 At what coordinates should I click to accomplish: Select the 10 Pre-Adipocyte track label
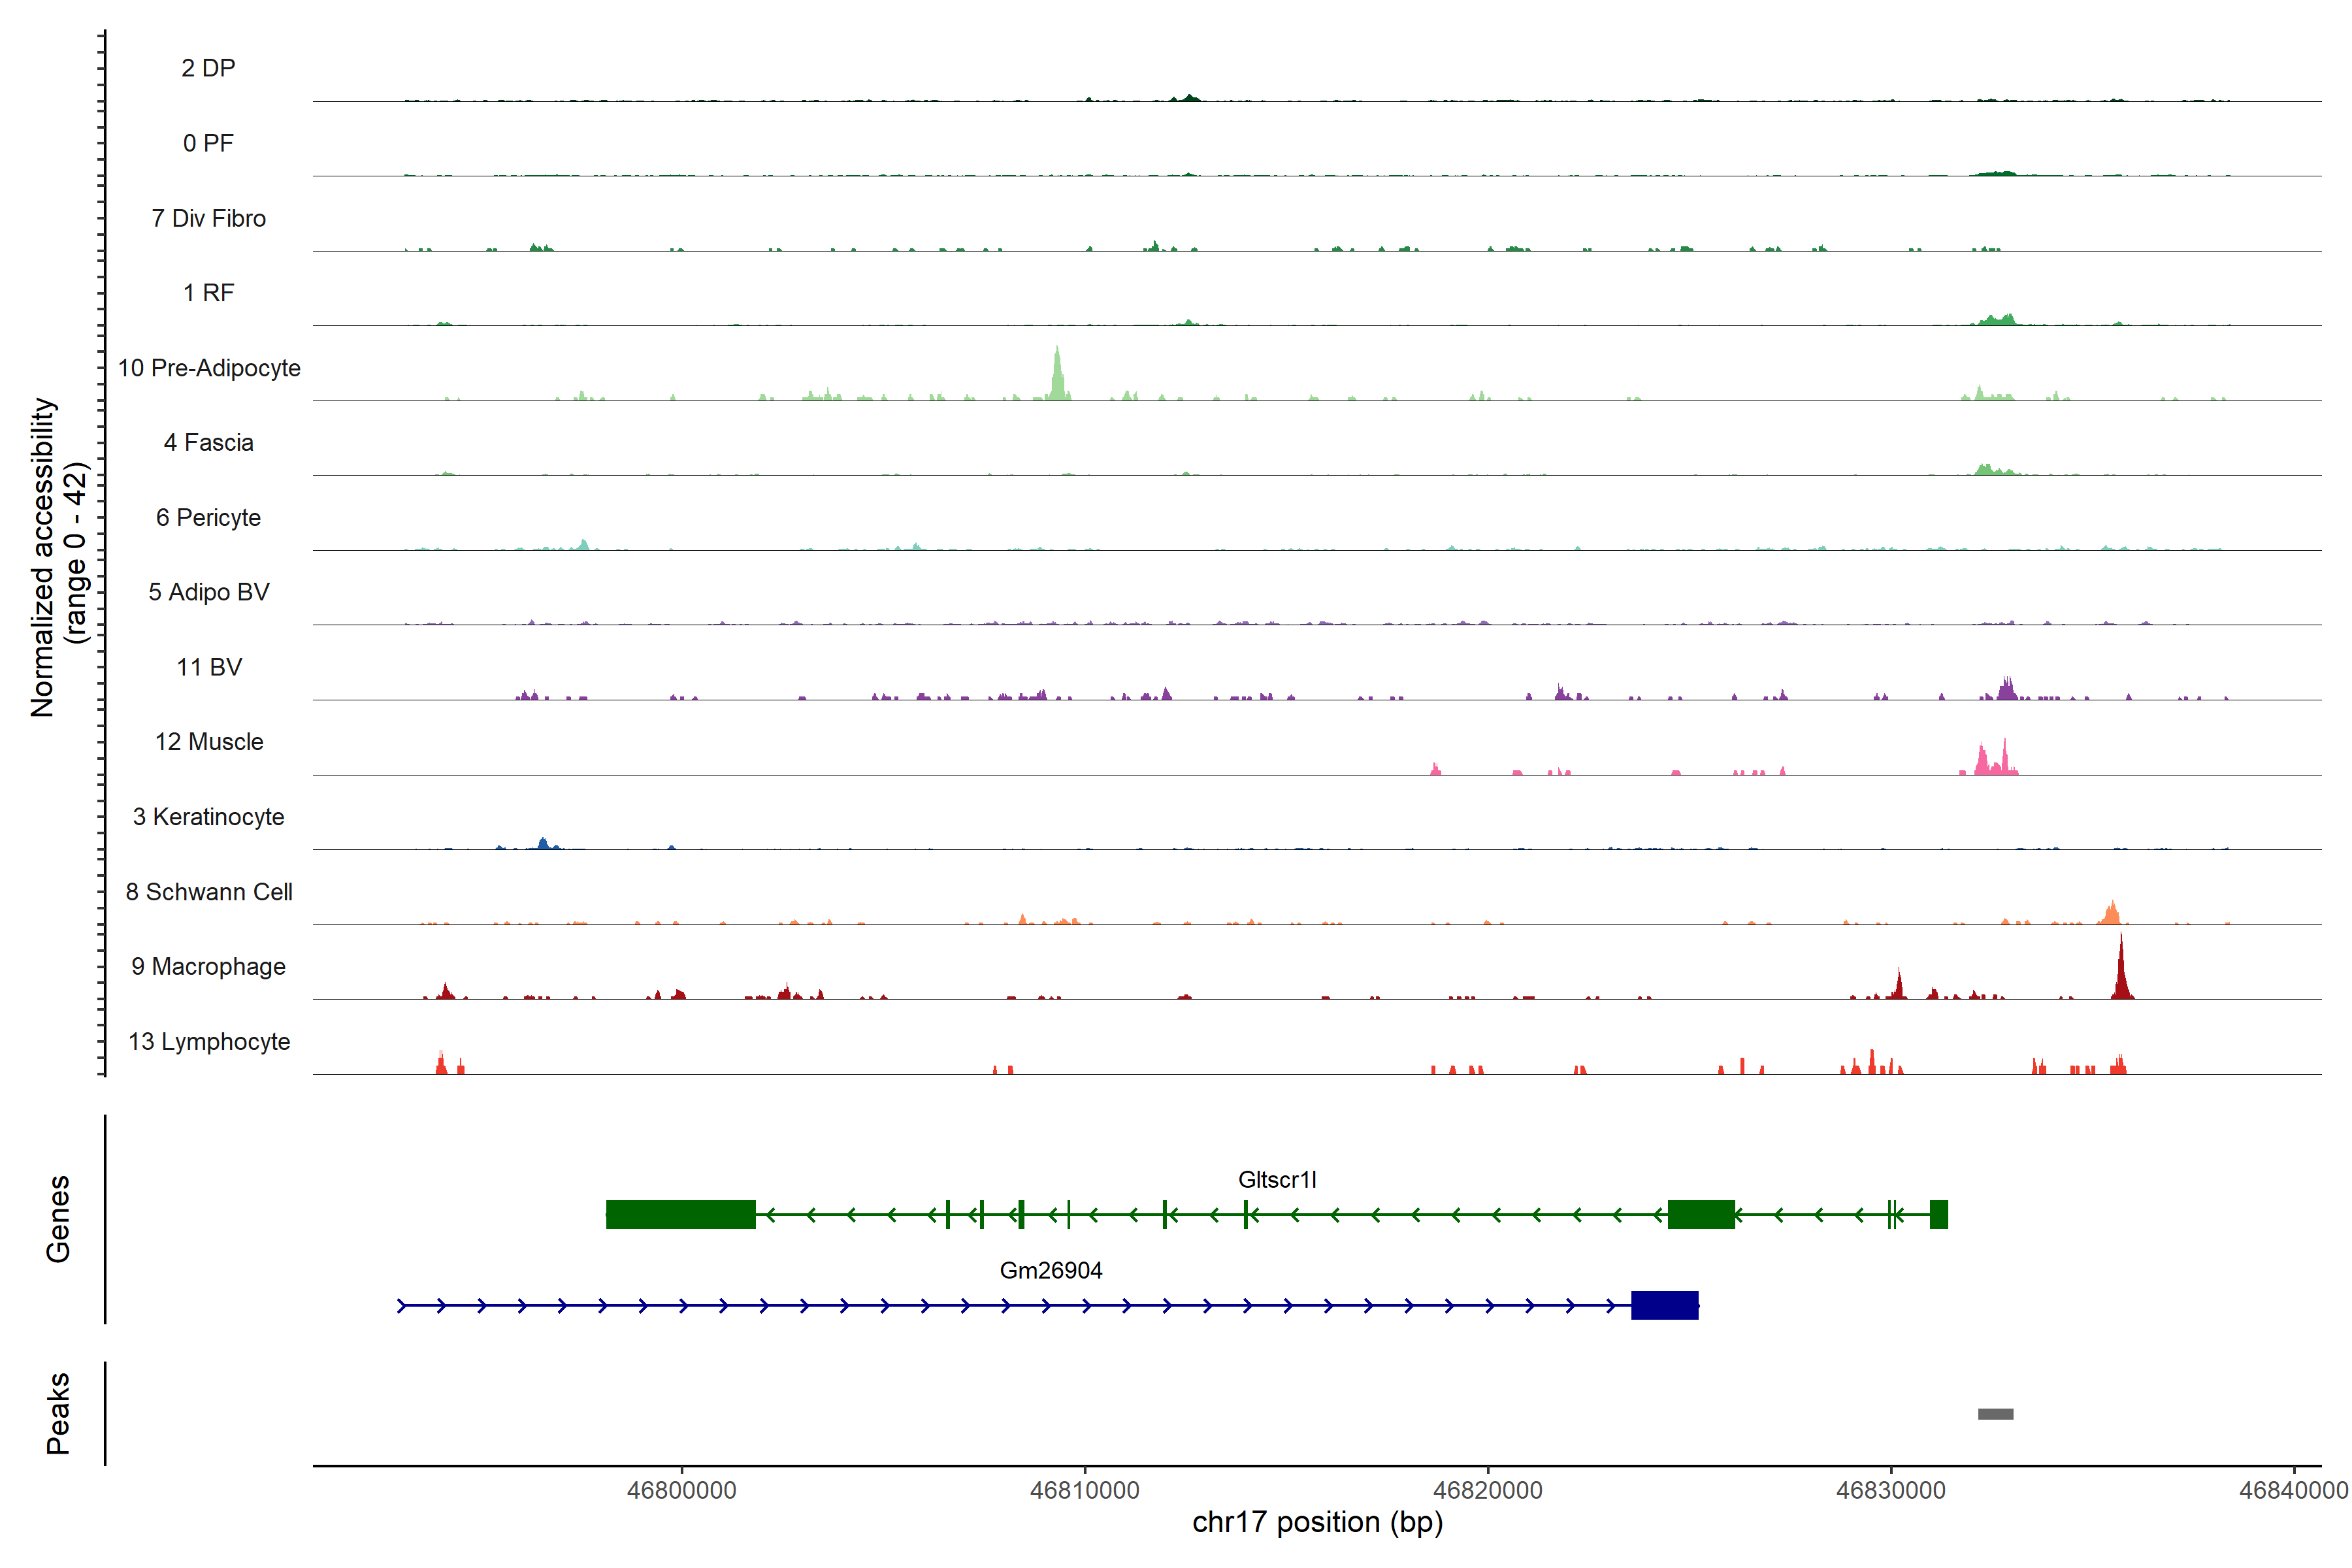point(209,368)
